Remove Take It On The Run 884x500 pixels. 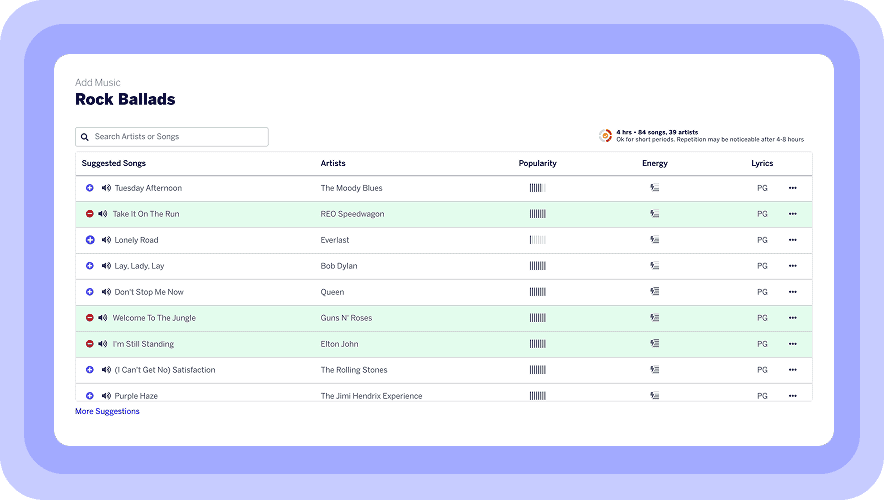click(90, 214)
